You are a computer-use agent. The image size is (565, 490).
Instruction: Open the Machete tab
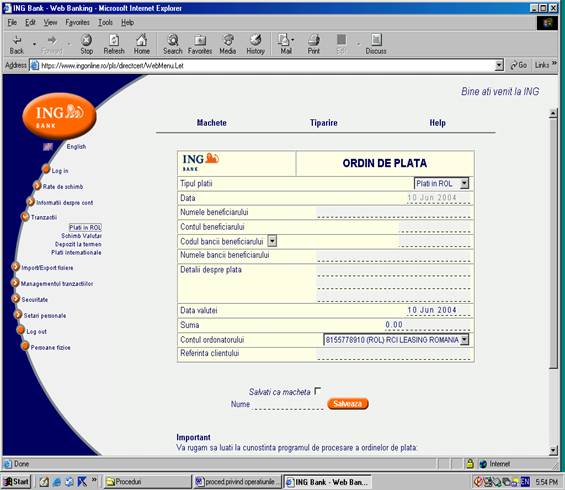[x=212, y=123]
